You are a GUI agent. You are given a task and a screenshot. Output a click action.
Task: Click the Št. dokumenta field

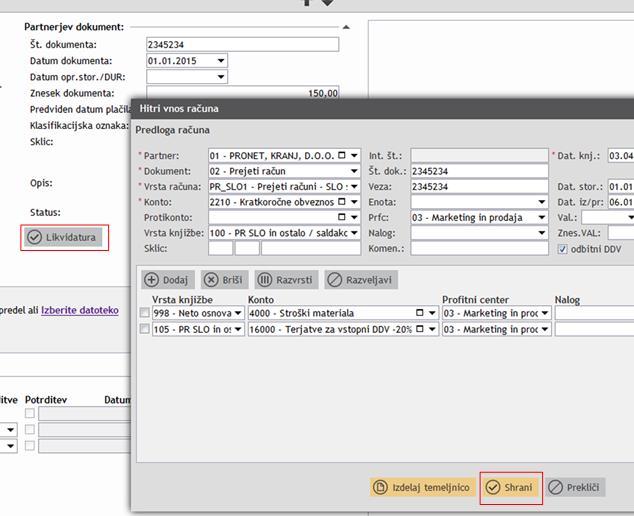243,44
